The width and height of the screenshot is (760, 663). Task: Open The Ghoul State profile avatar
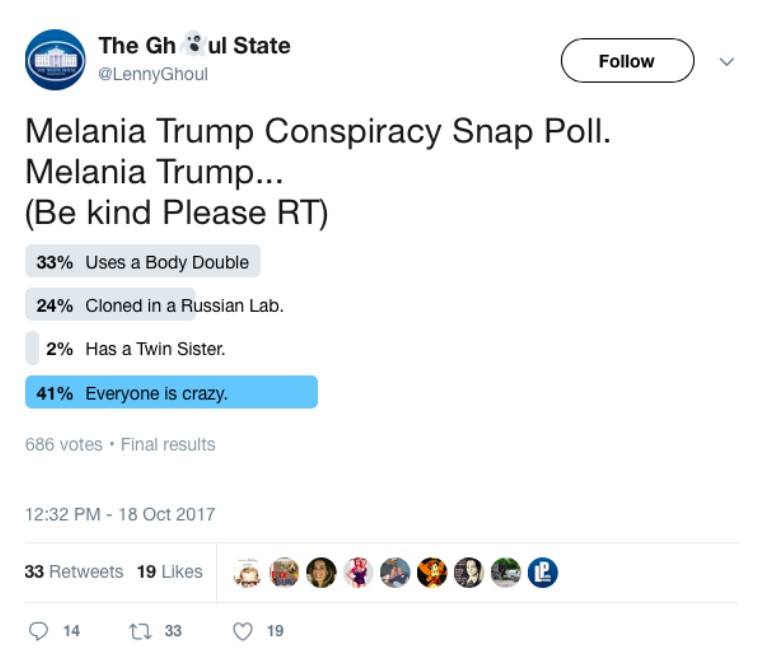click(55, 60)
